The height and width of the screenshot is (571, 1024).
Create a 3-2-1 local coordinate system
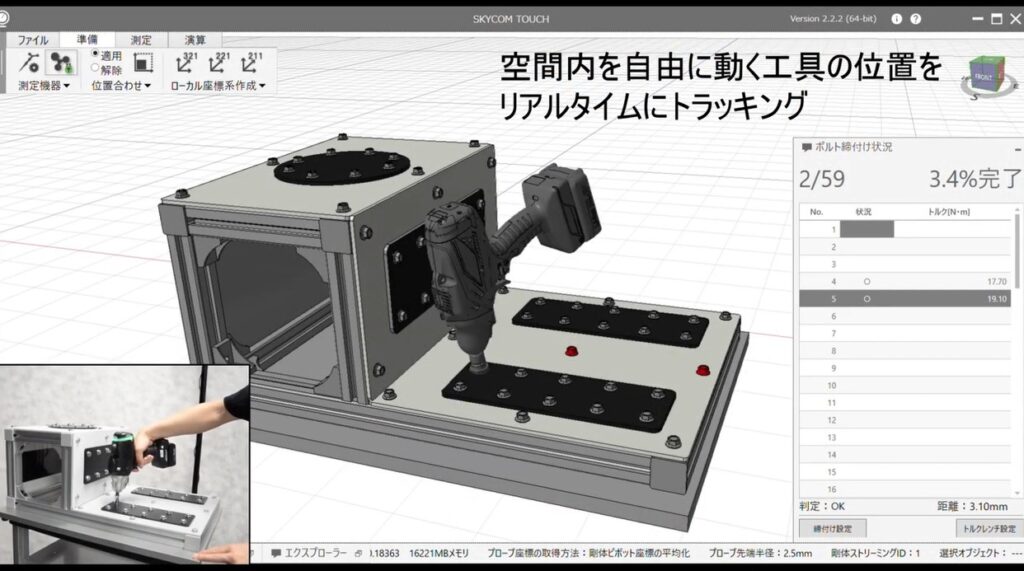187,63
